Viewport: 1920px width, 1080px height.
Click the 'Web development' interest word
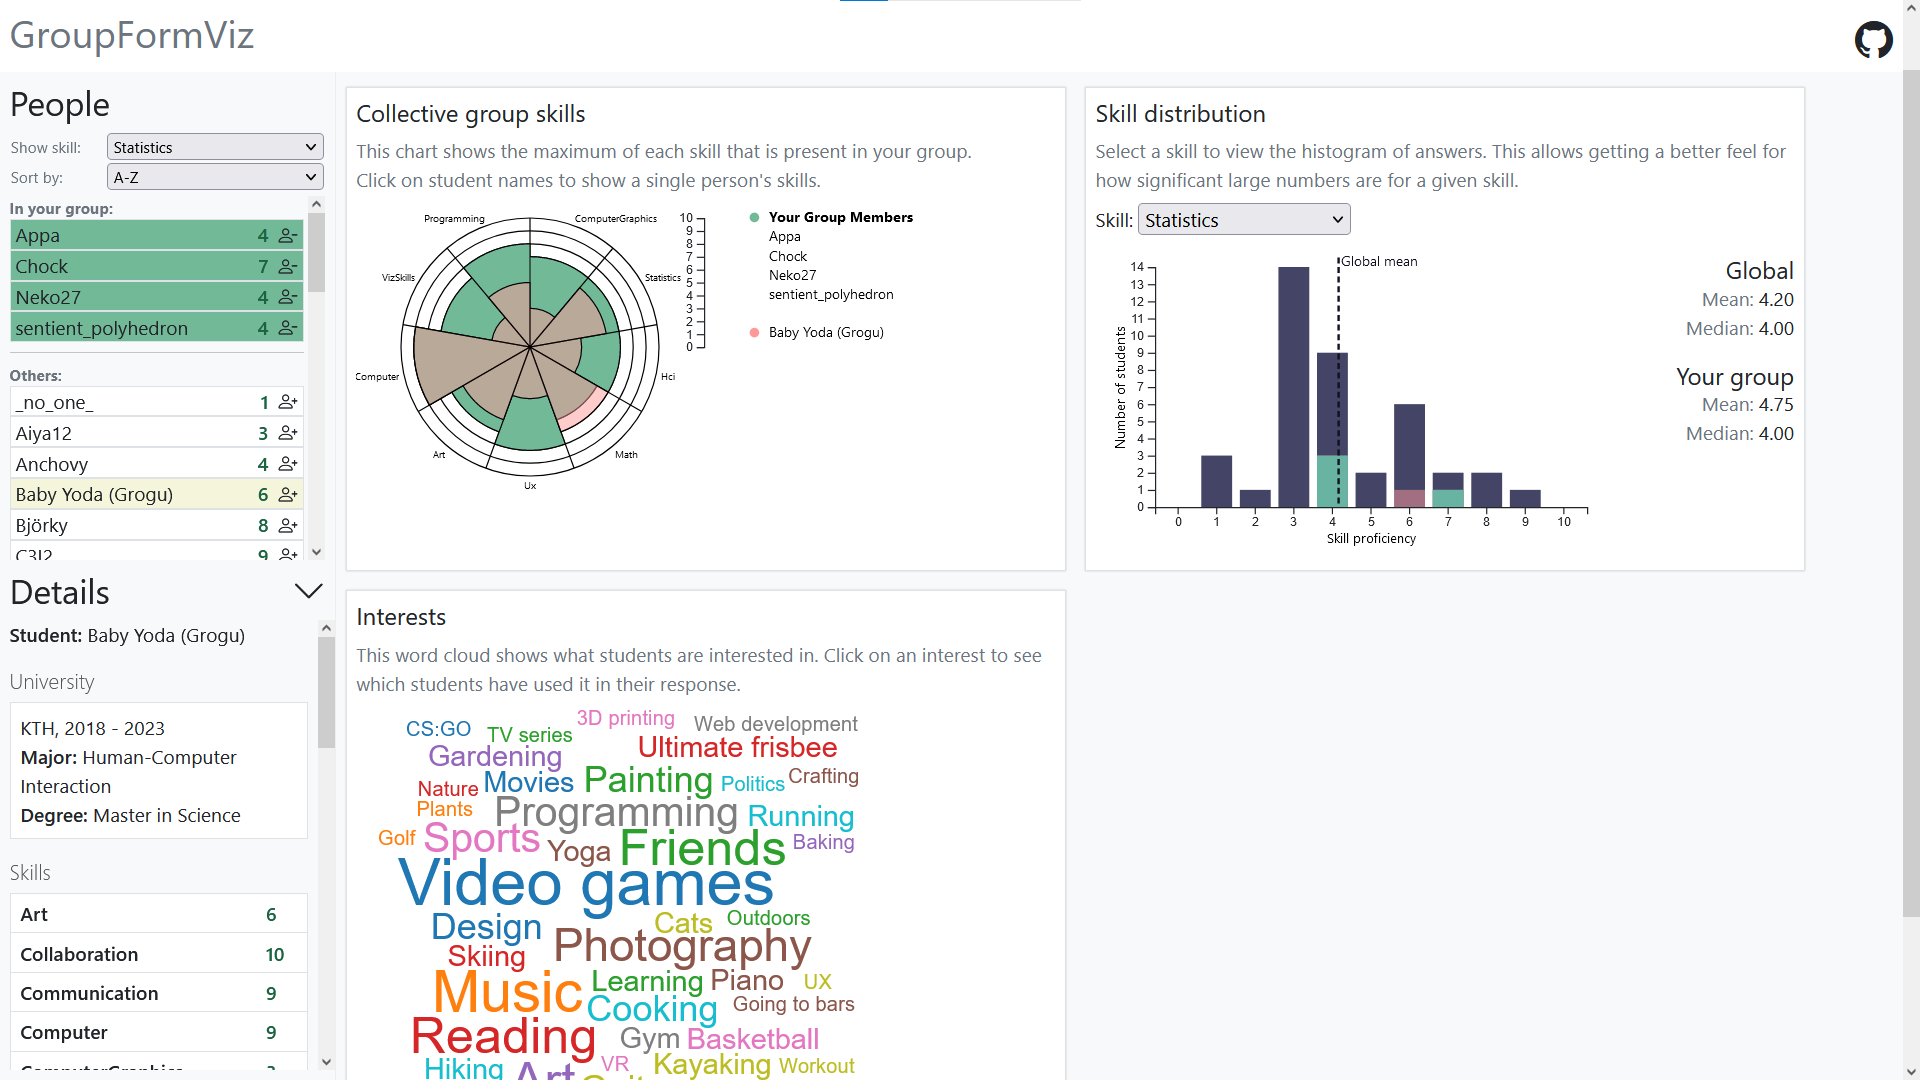click(776, 724)
